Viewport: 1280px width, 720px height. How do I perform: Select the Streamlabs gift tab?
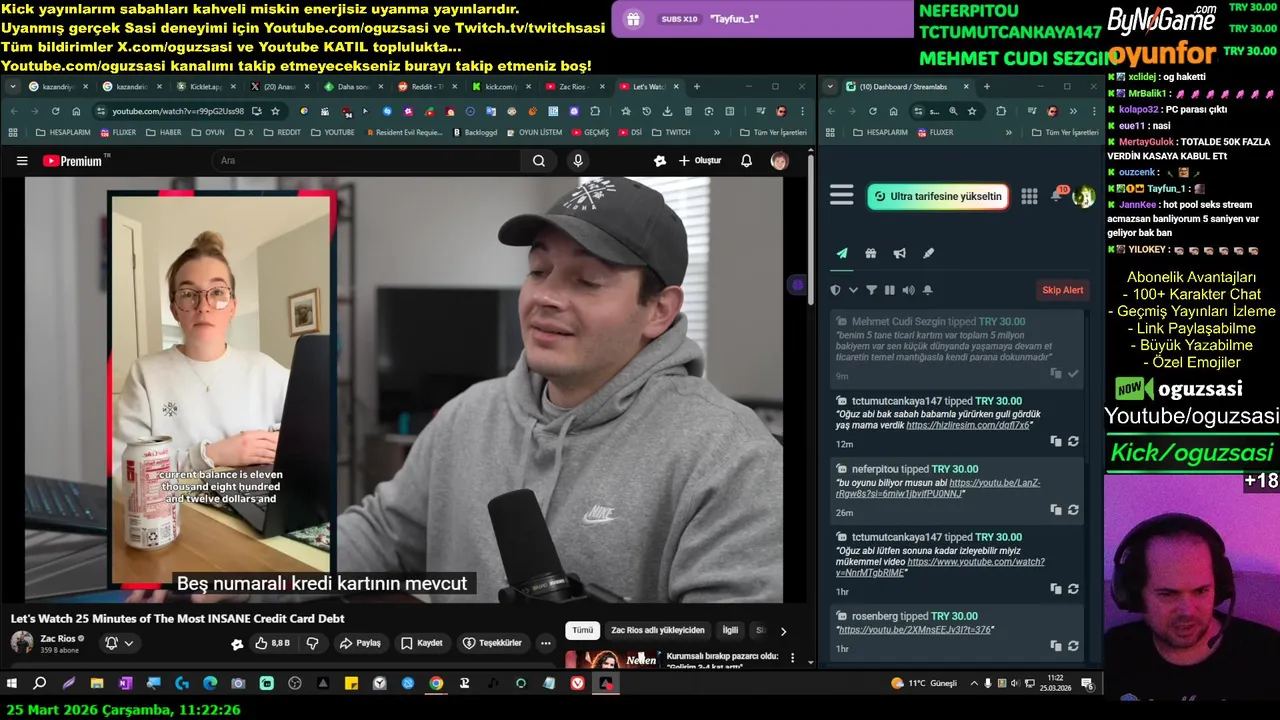871,254
